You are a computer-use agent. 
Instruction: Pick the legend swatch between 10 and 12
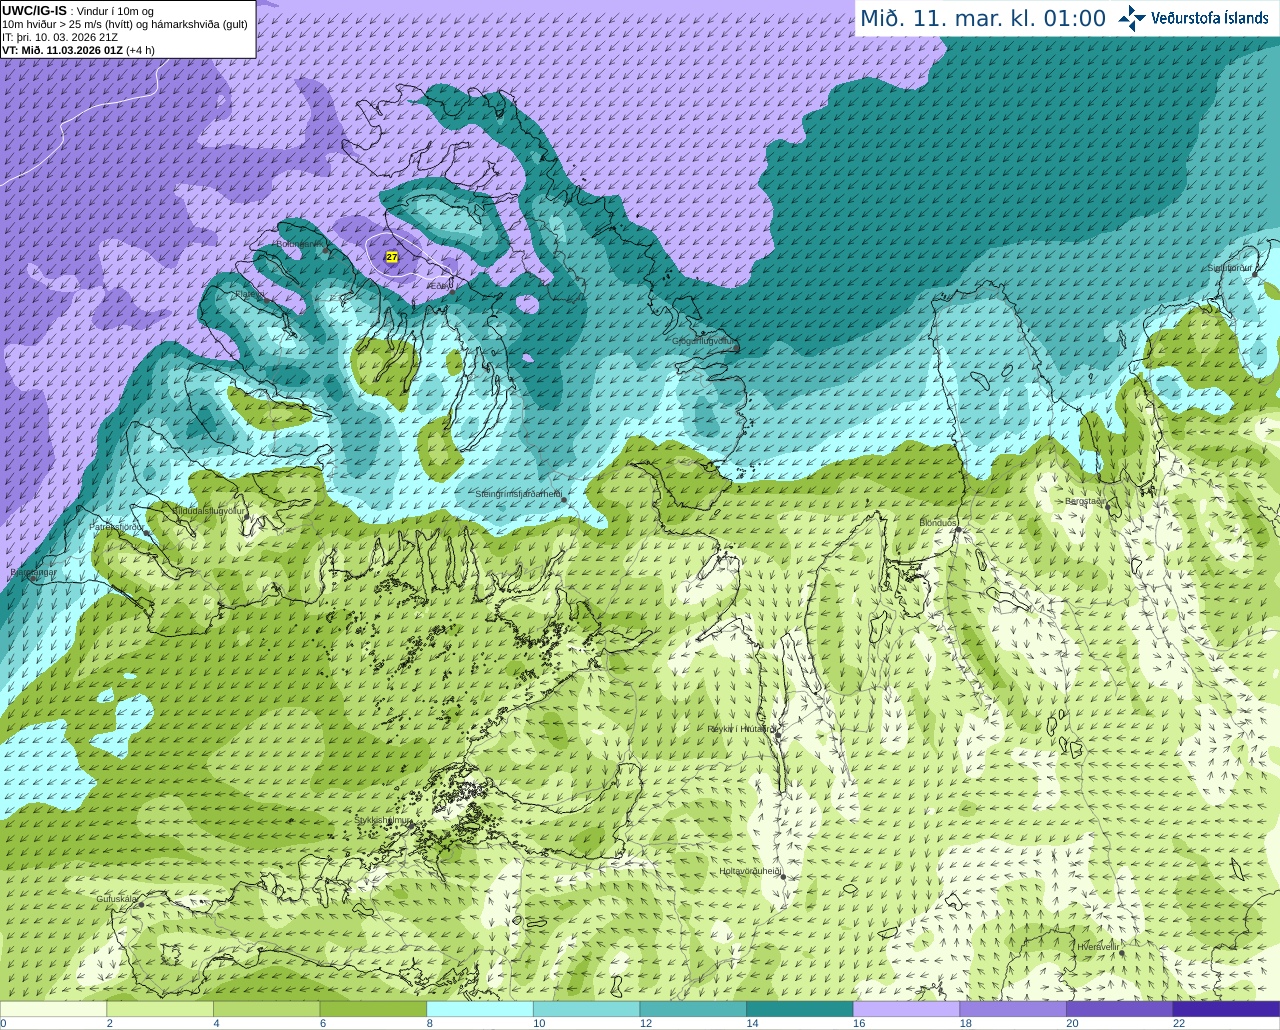click(586, 1009)
